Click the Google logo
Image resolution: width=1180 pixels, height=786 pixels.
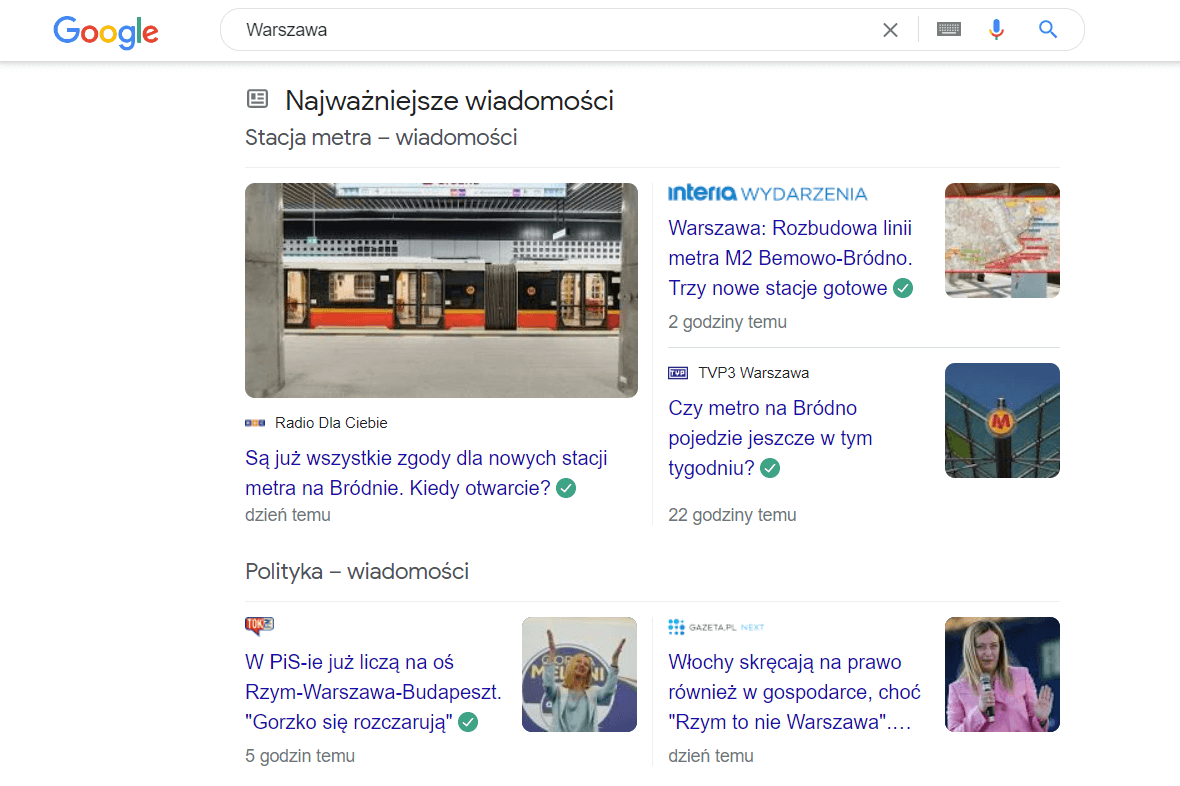[105, 31]
